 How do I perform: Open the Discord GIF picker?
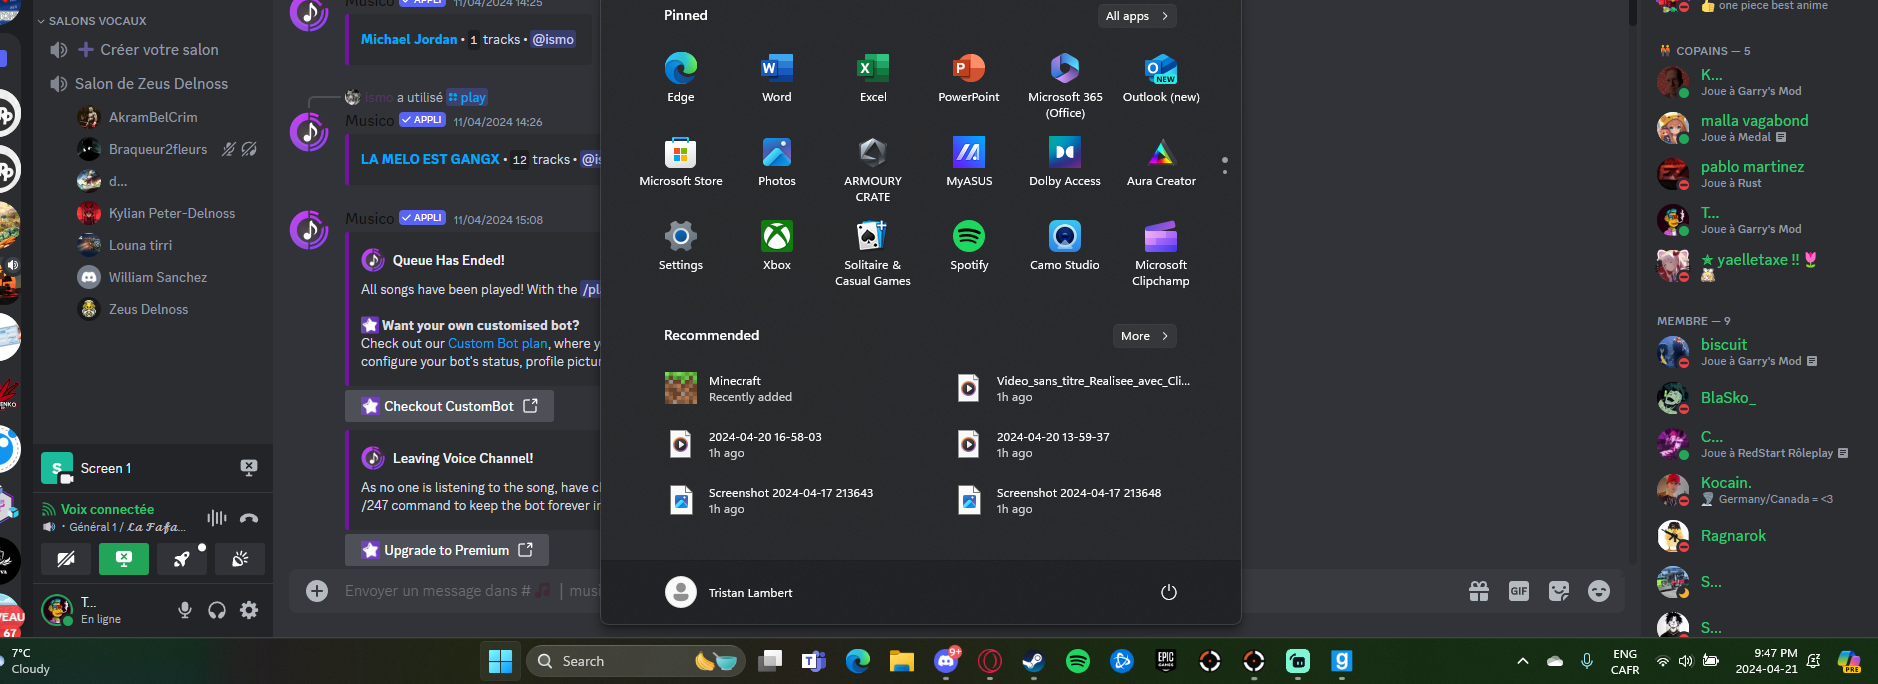point(1519,591)
